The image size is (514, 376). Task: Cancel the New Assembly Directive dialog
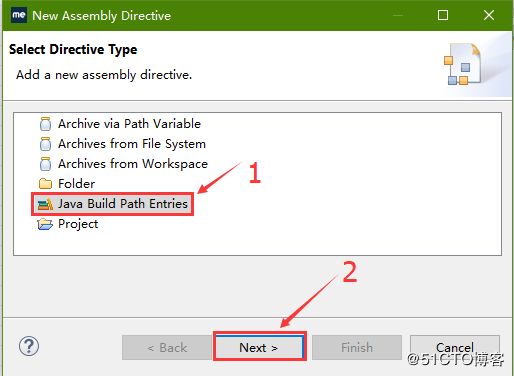(x=455, y=347)
